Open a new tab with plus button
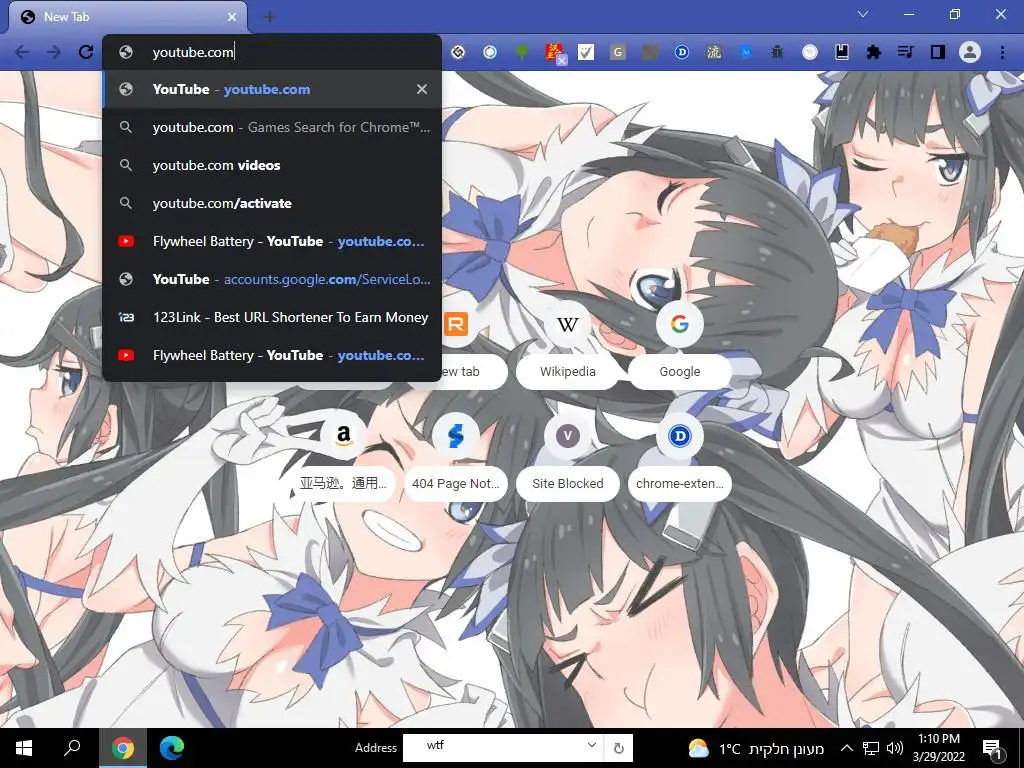This screenshot has height=768, width=1024. (x=270, y=17)
